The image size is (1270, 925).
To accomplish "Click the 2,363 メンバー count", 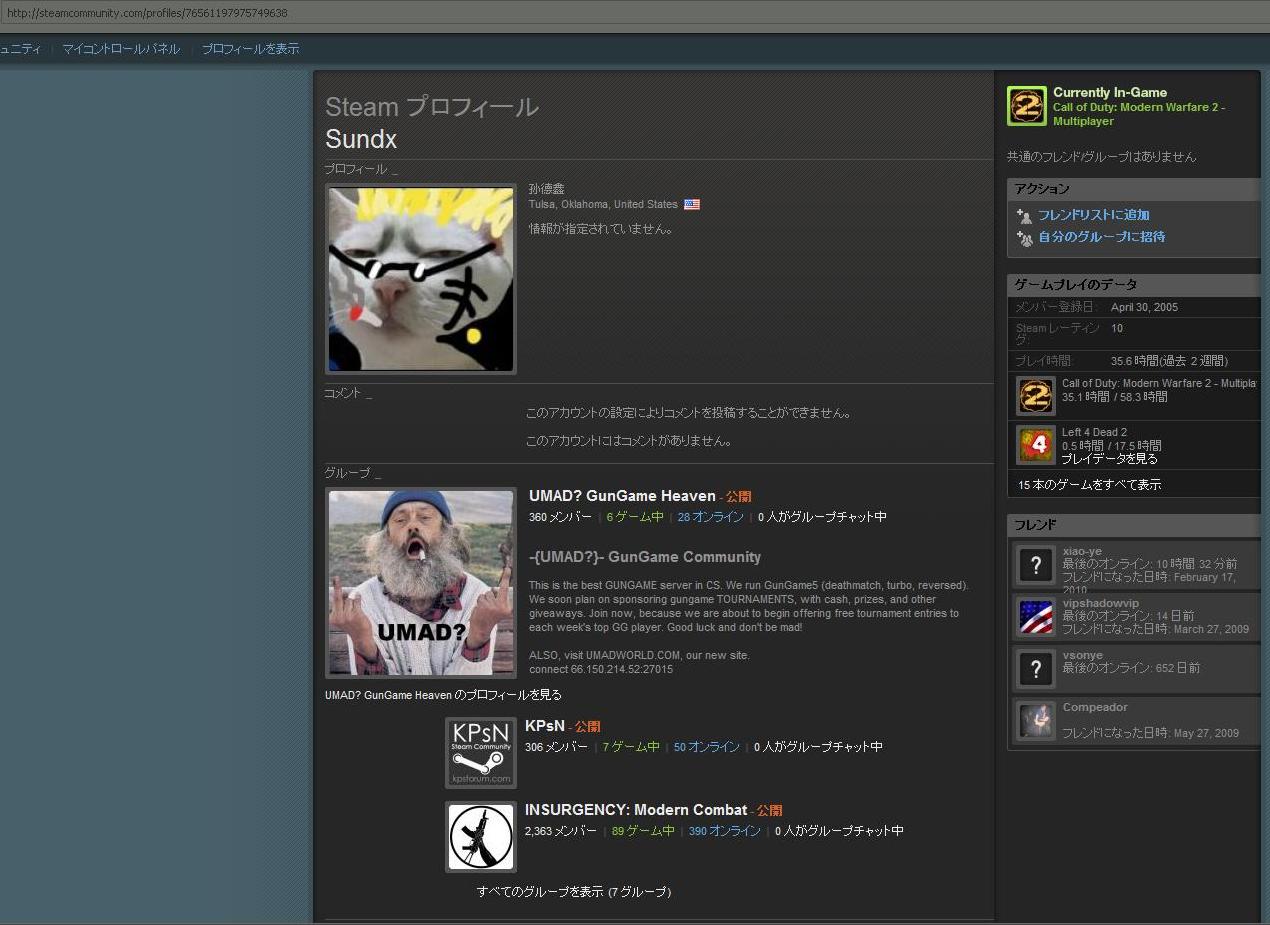I will [561, 831].
